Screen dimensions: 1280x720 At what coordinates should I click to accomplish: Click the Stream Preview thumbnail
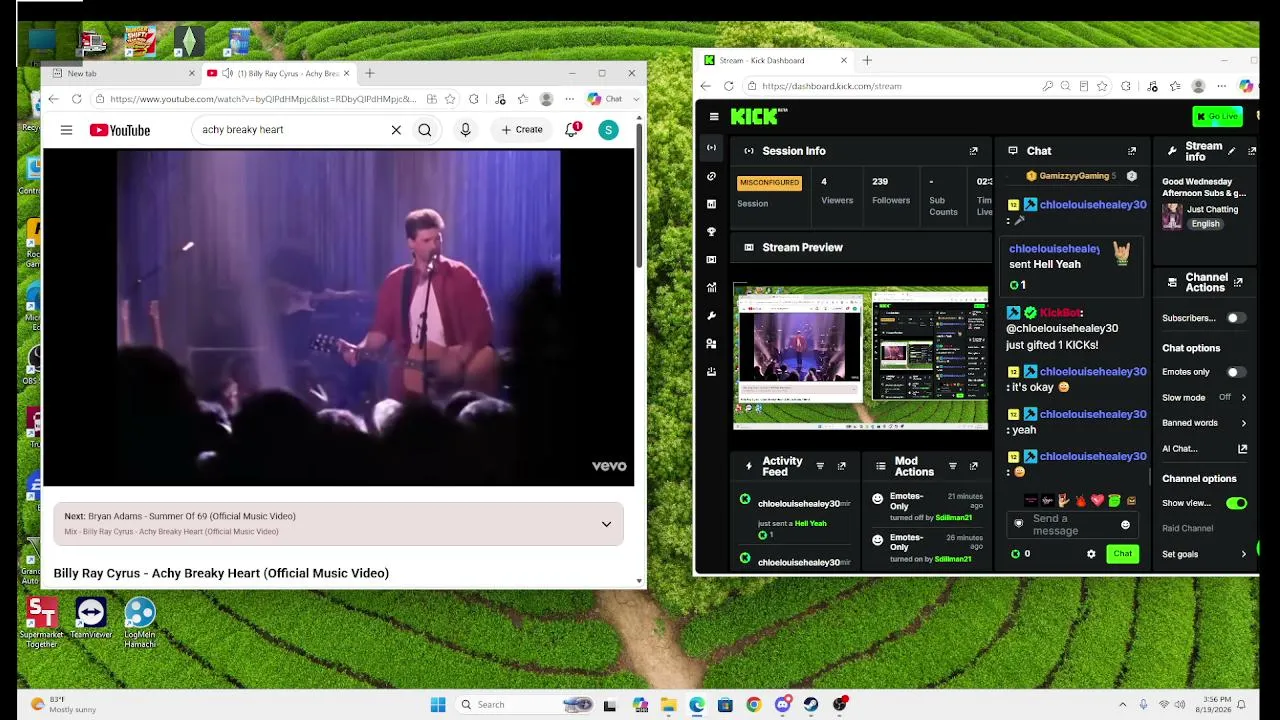coord(860,358)
